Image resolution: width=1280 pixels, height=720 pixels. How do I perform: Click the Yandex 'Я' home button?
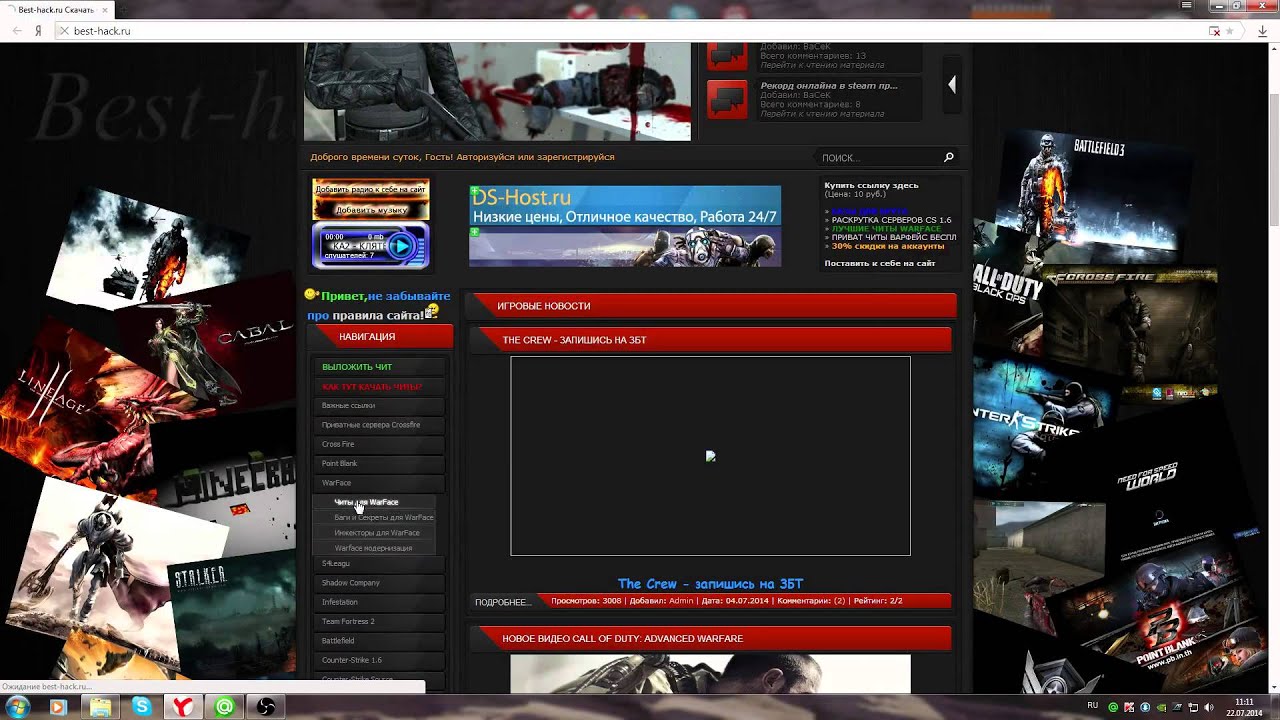pos(38,31)
